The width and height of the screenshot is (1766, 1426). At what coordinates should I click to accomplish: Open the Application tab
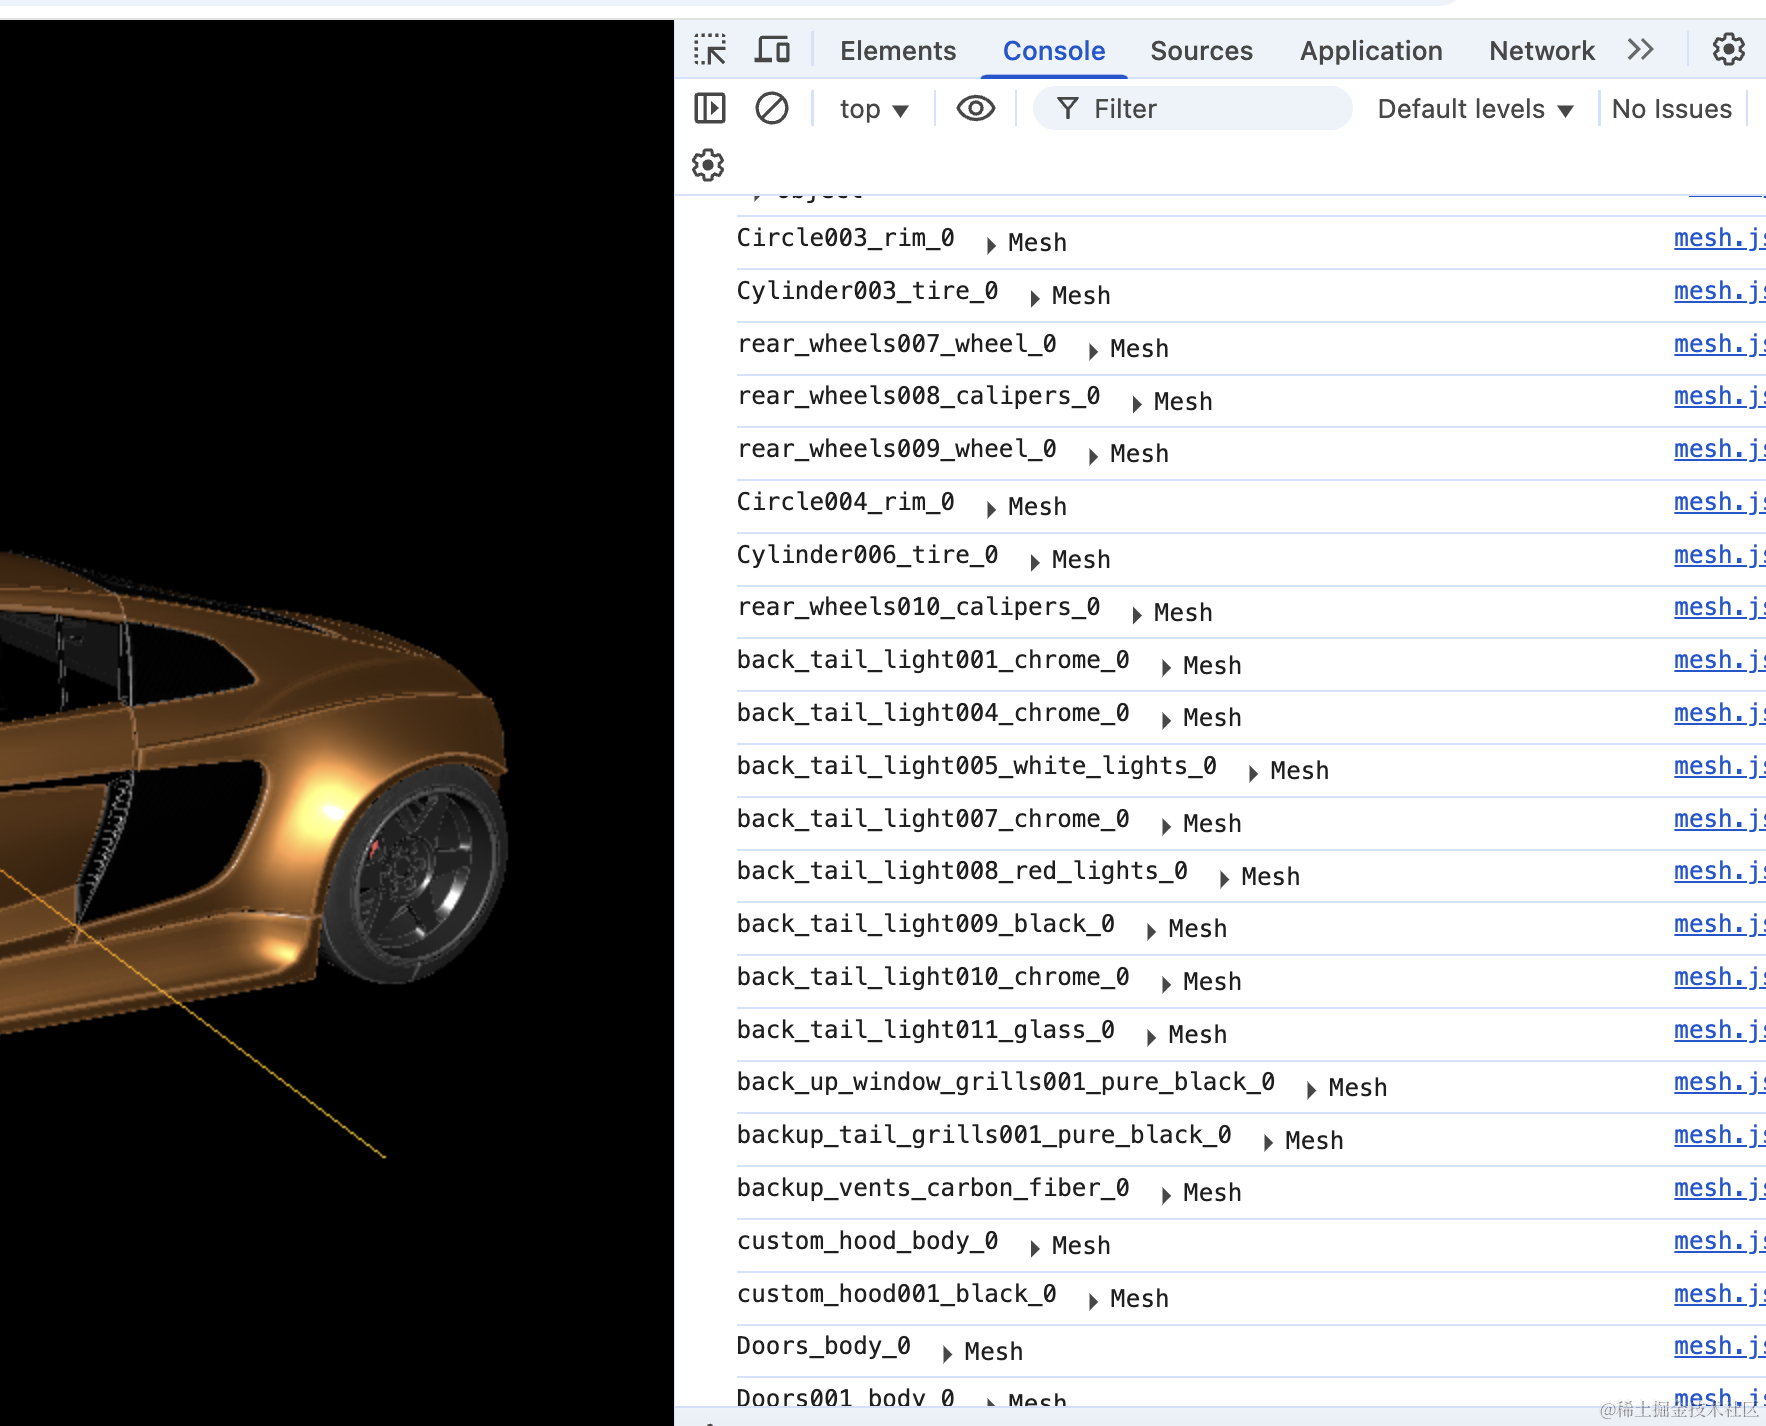coord(1371,51)
